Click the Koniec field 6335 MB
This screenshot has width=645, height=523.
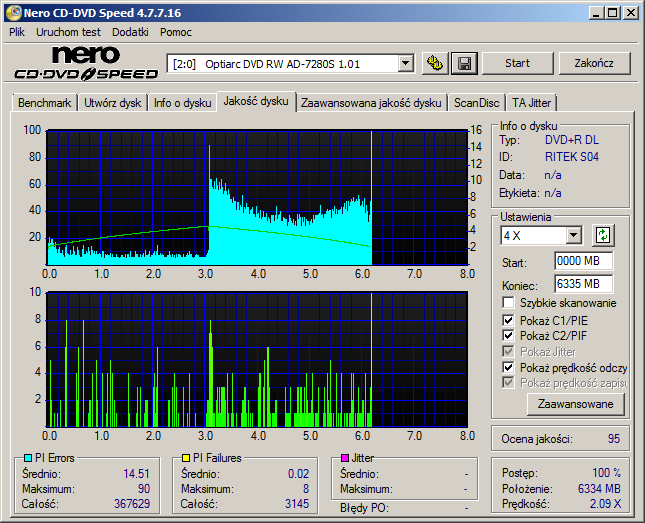[x=583, y=284]
